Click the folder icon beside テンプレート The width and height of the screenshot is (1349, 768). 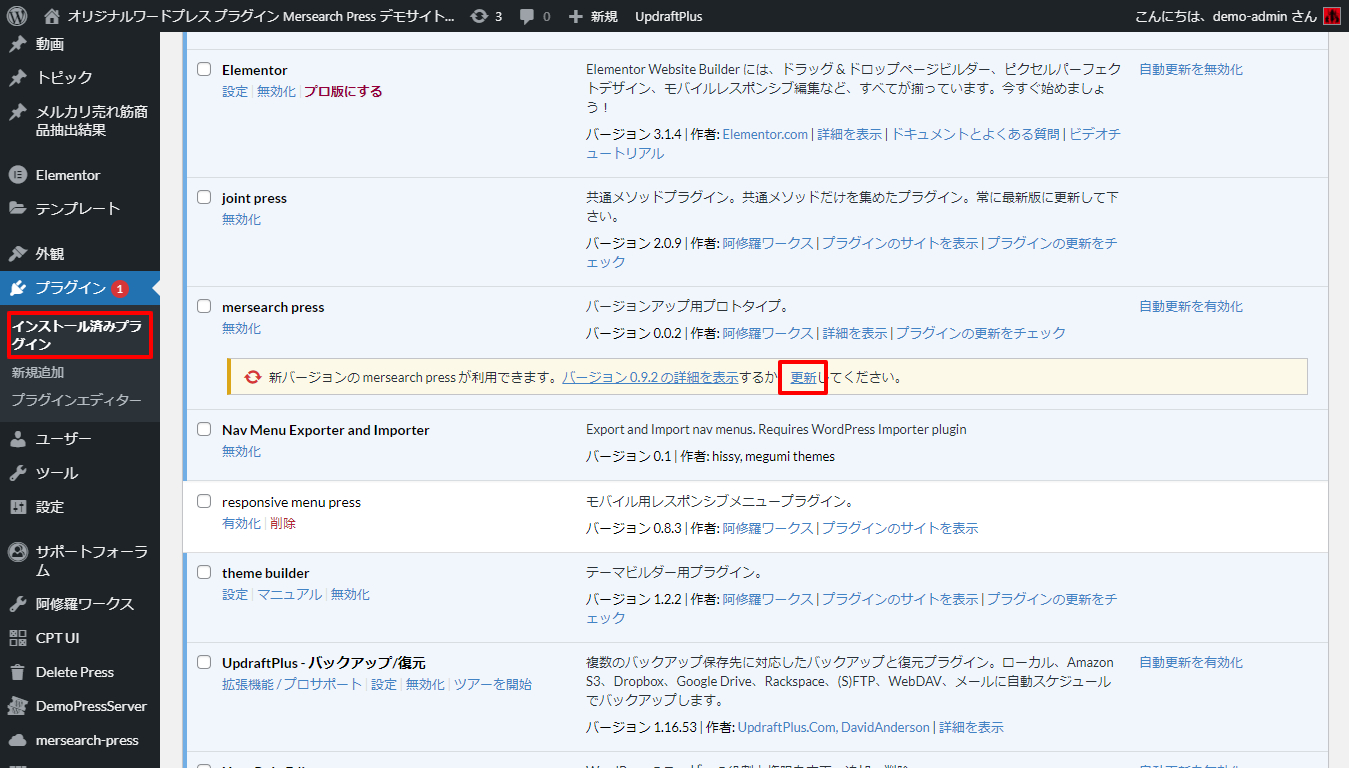coord(17,208)
